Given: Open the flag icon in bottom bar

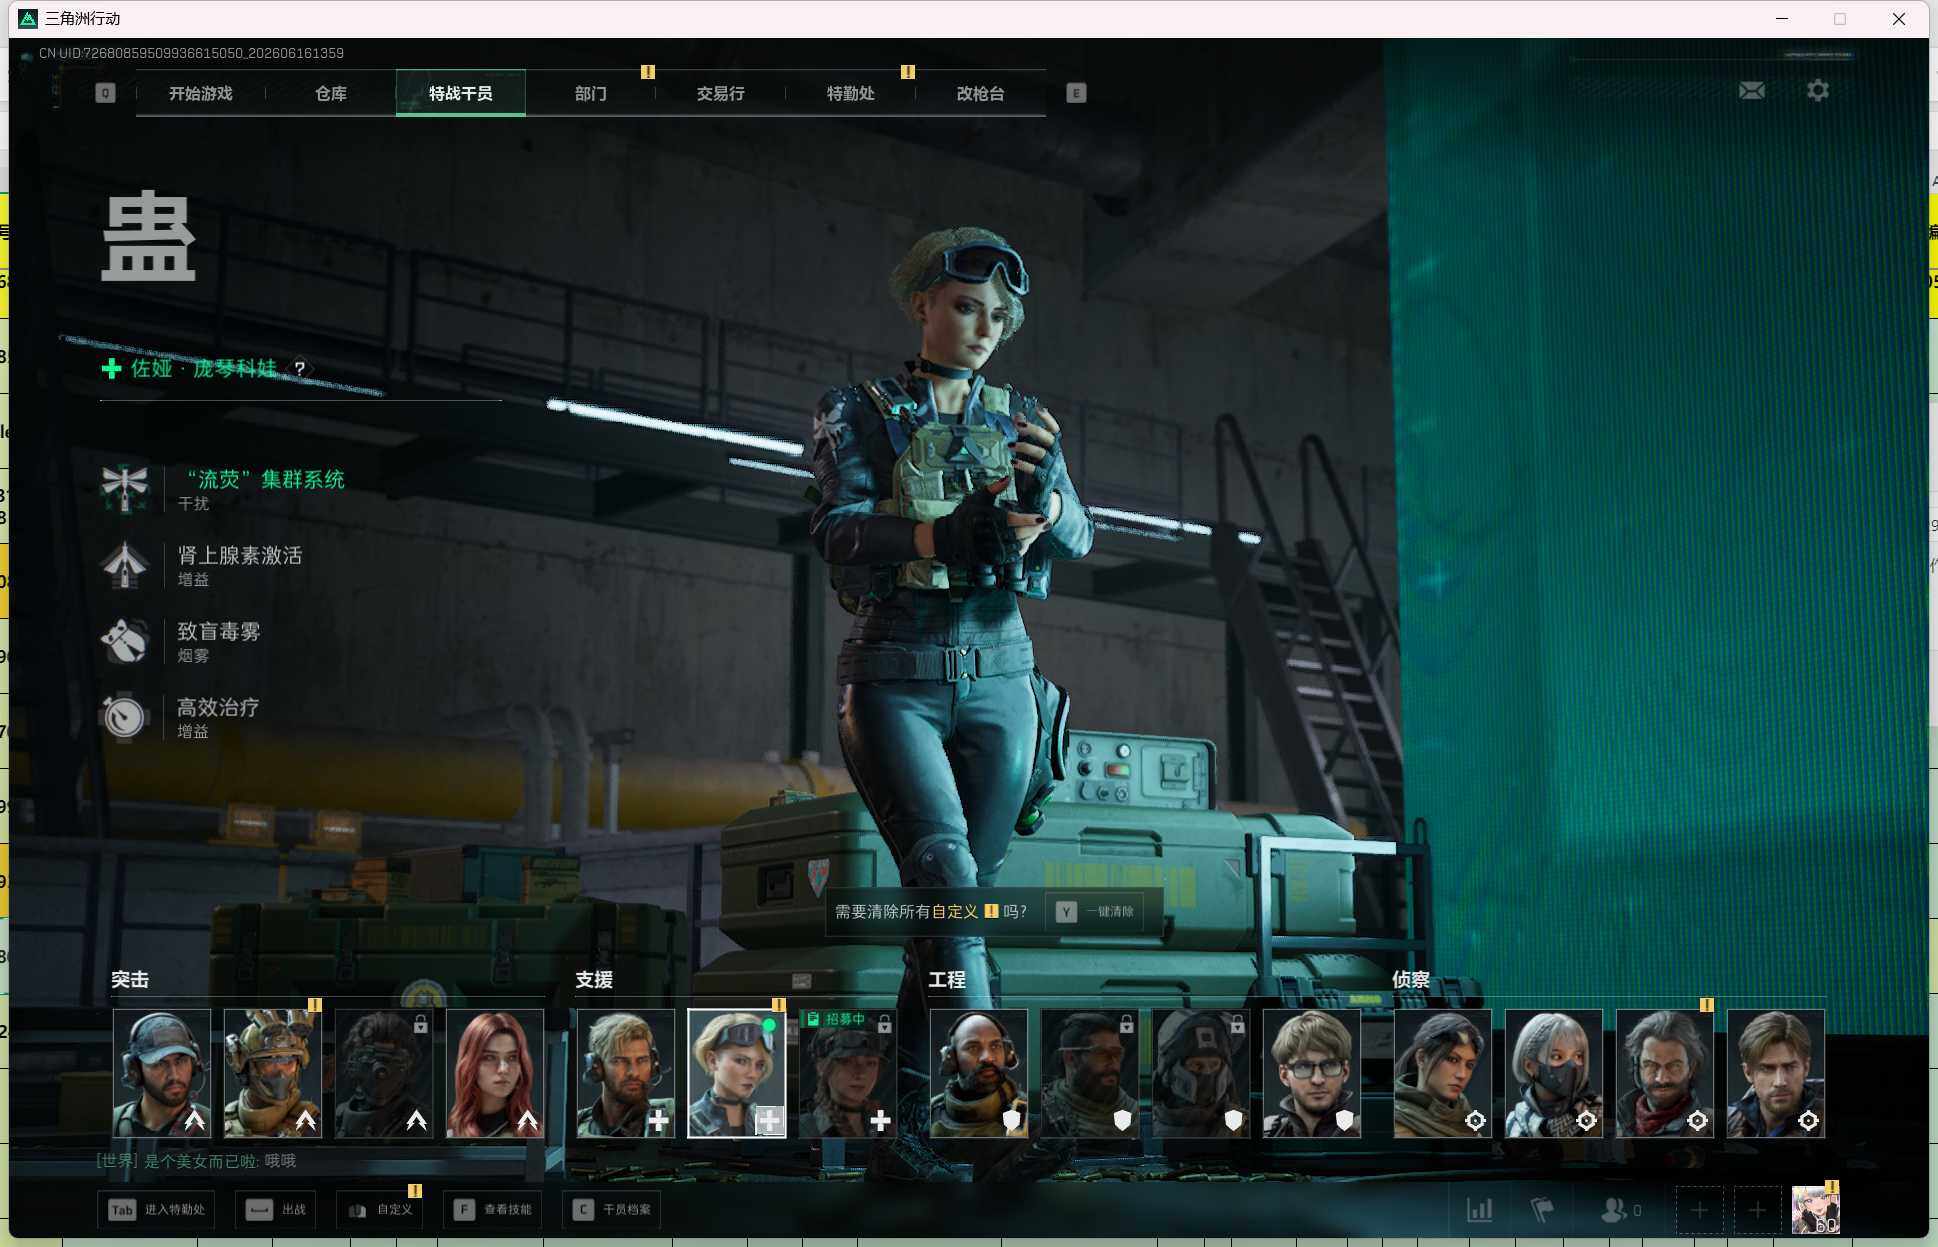Looking at the screenshot, I should (x=1542, y=1210).
